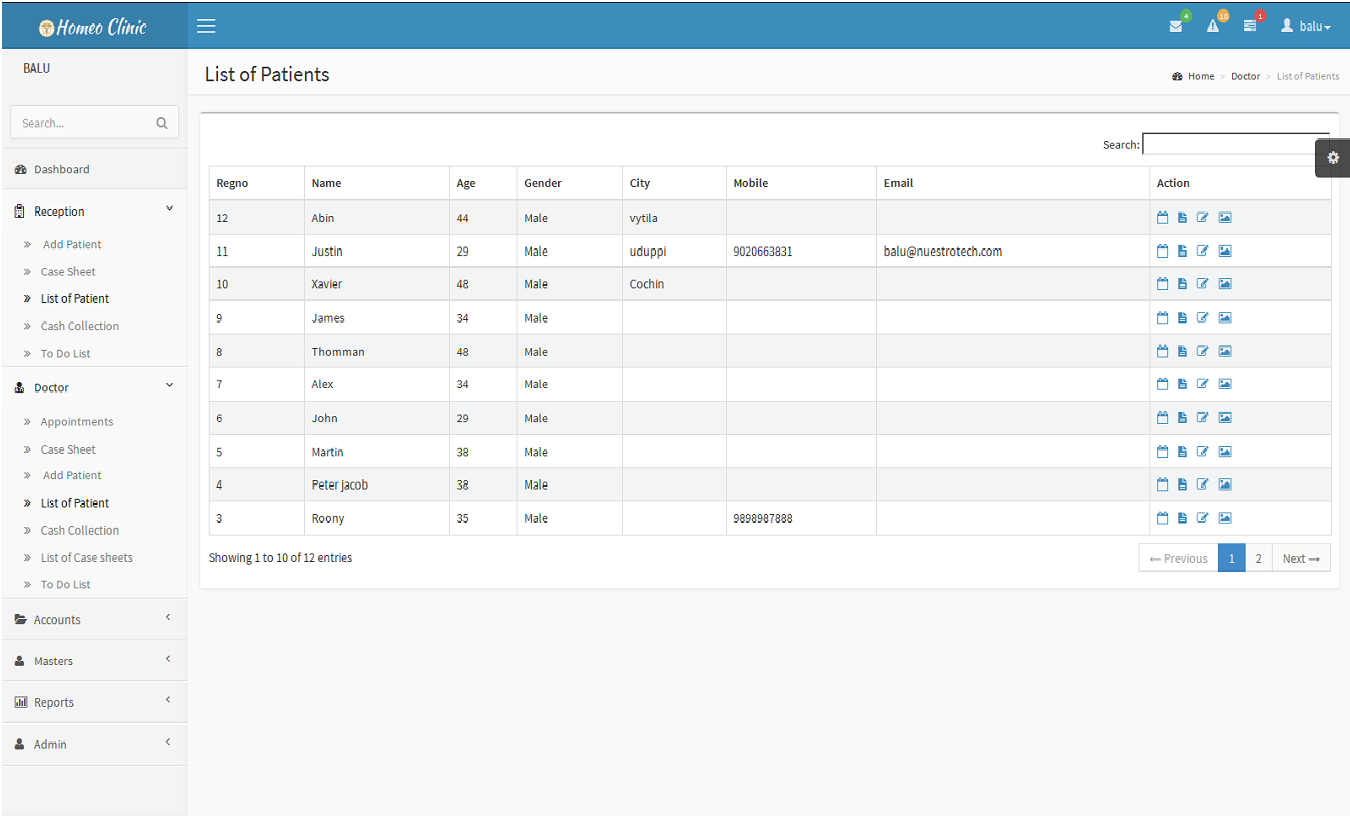Open the settings gear side tab
The width and height of the screenshot is (1350, 818).
[1332, 158]
